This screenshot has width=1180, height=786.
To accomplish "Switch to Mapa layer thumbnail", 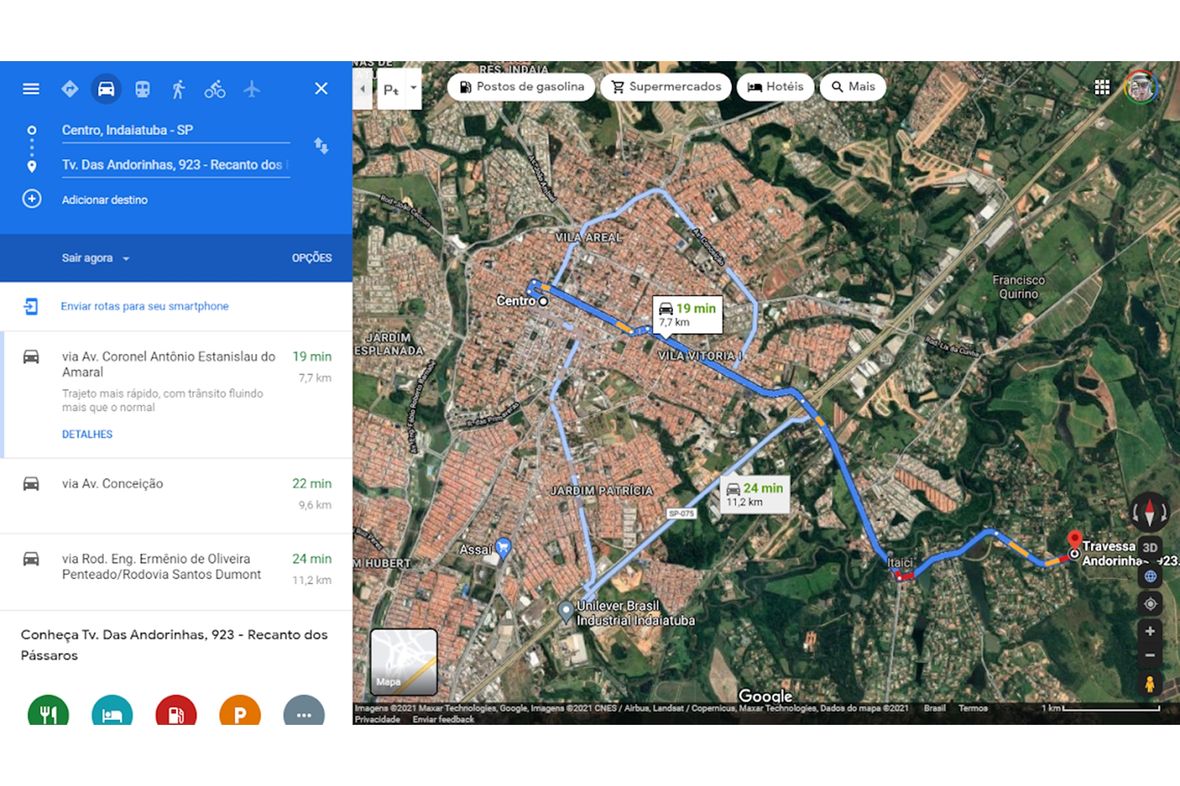I will click(x=404, y=661).
